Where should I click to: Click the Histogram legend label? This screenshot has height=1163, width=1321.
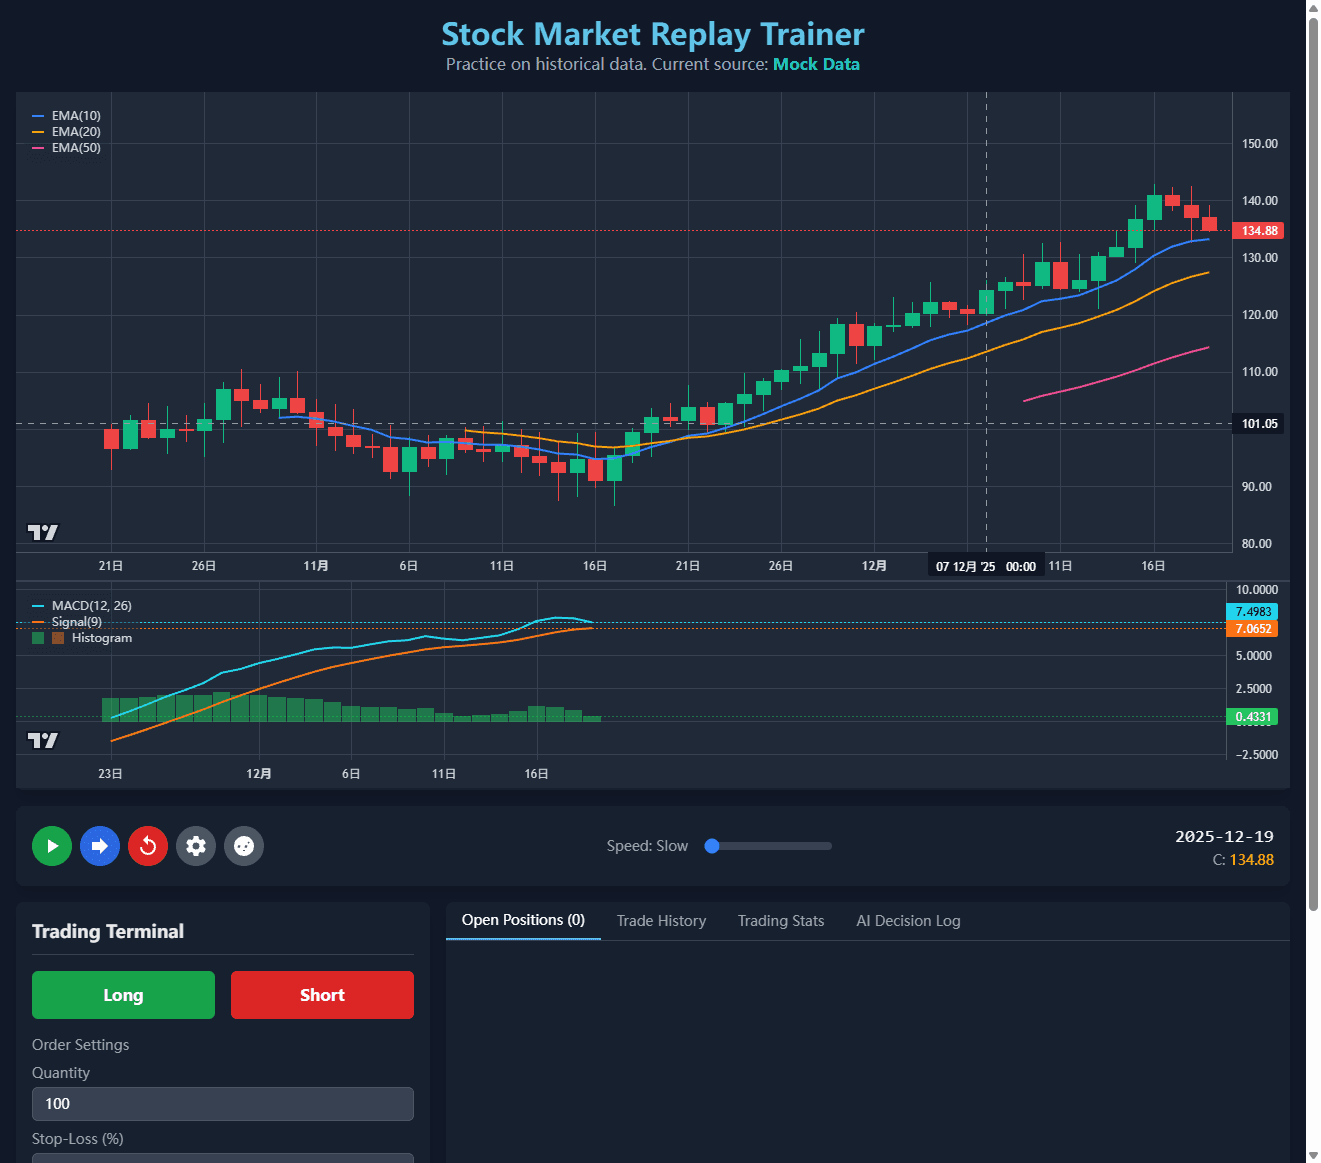tap(102, 638)
